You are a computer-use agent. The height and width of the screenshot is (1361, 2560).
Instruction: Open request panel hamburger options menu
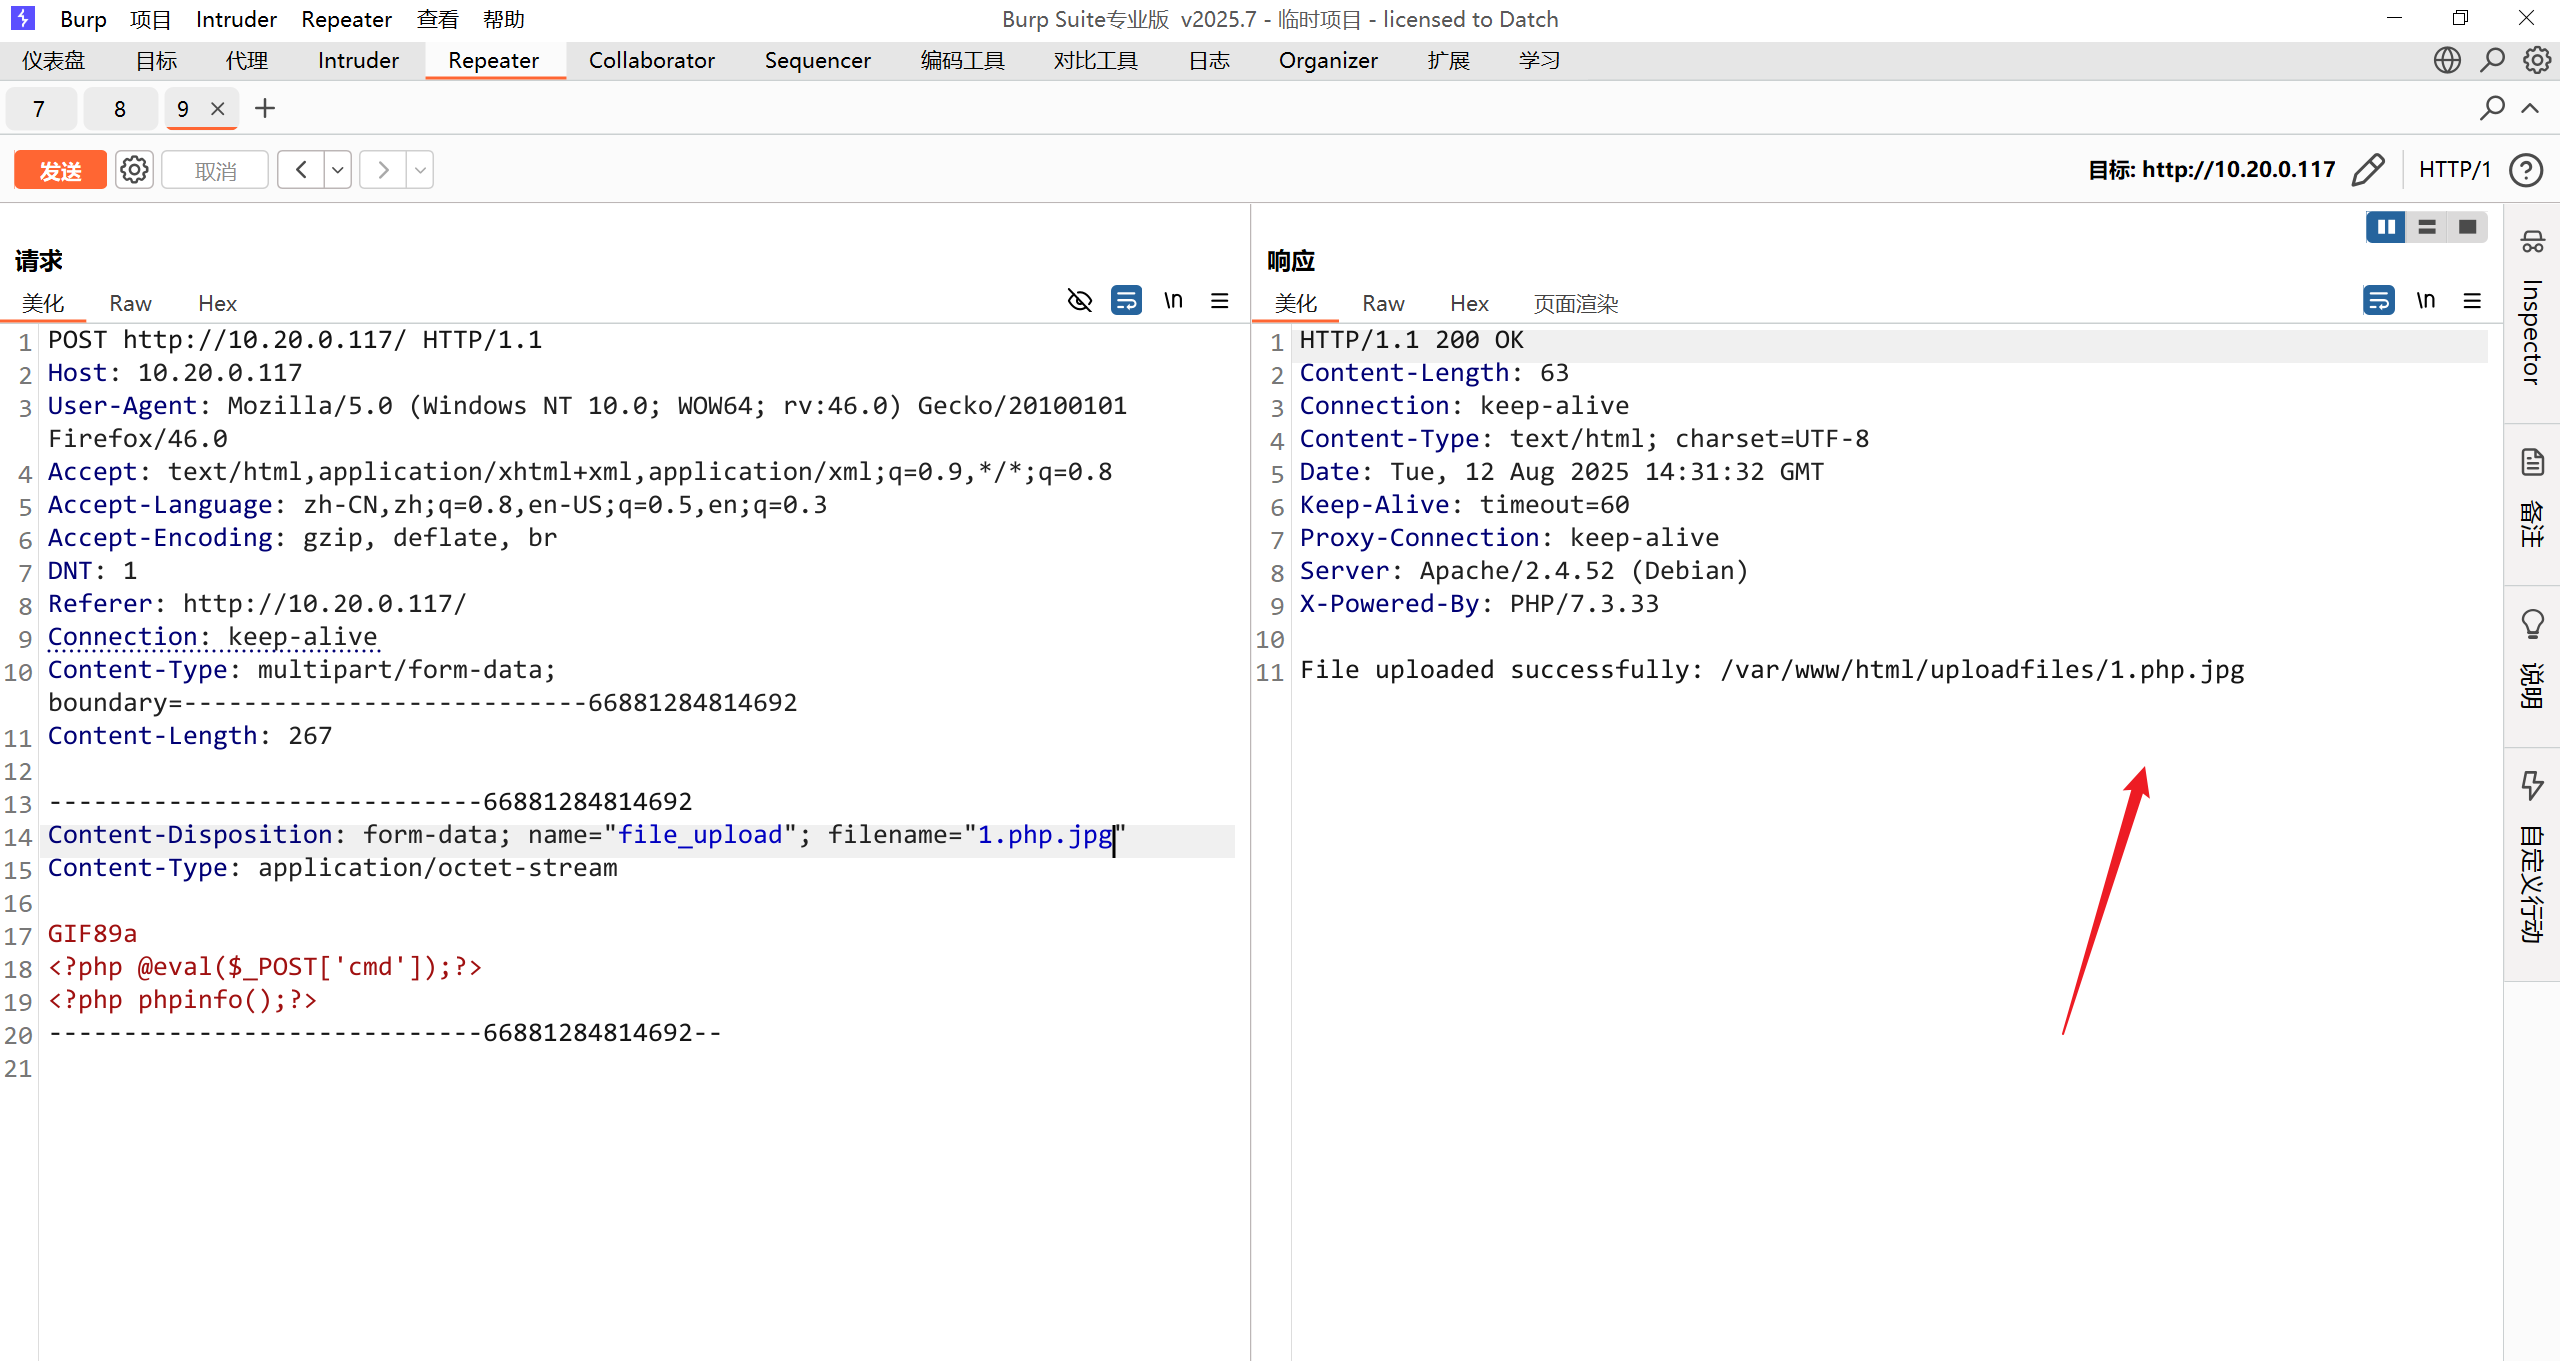click(x=1220, y=300)
